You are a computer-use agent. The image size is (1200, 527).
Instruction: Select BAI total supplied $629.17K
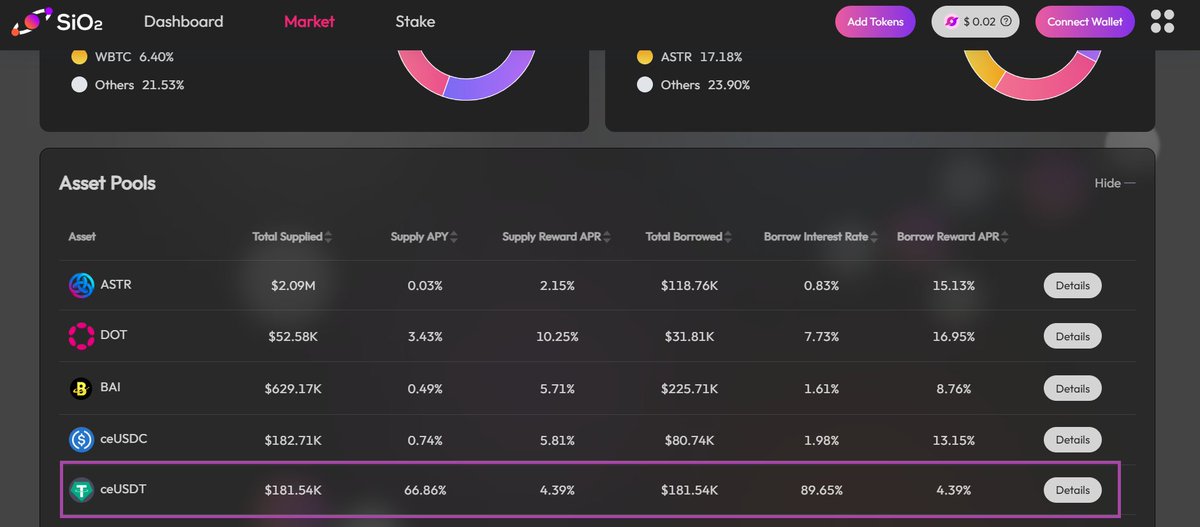point(293,388)
